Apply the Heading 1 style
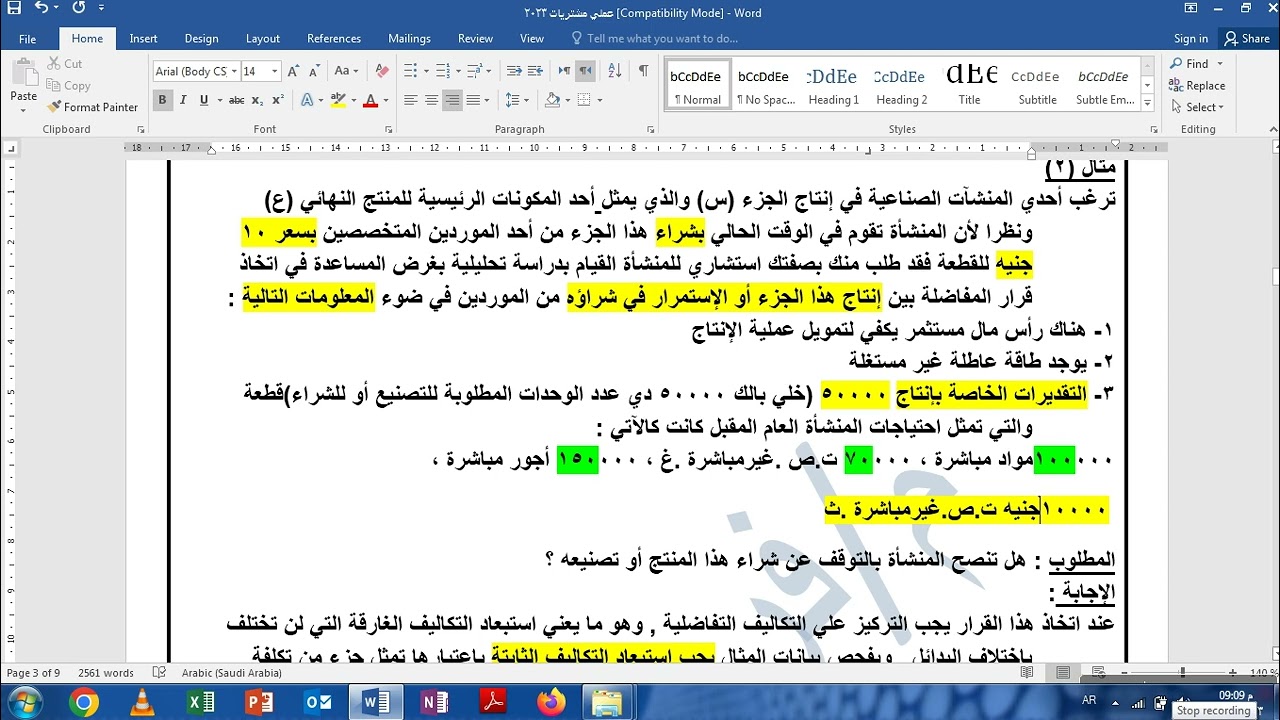This screenshot has width=1280, height=720. (833, 84)
